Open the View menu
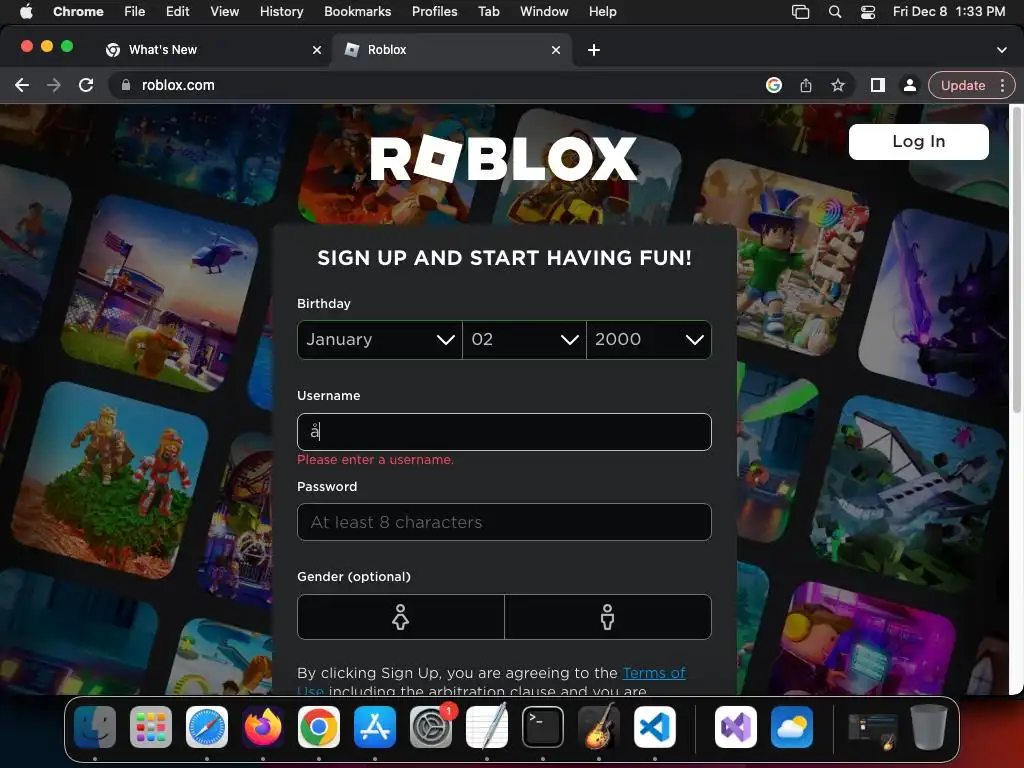Image resolution: width=1024 pixels, height=768 pixels. point(224,11)
